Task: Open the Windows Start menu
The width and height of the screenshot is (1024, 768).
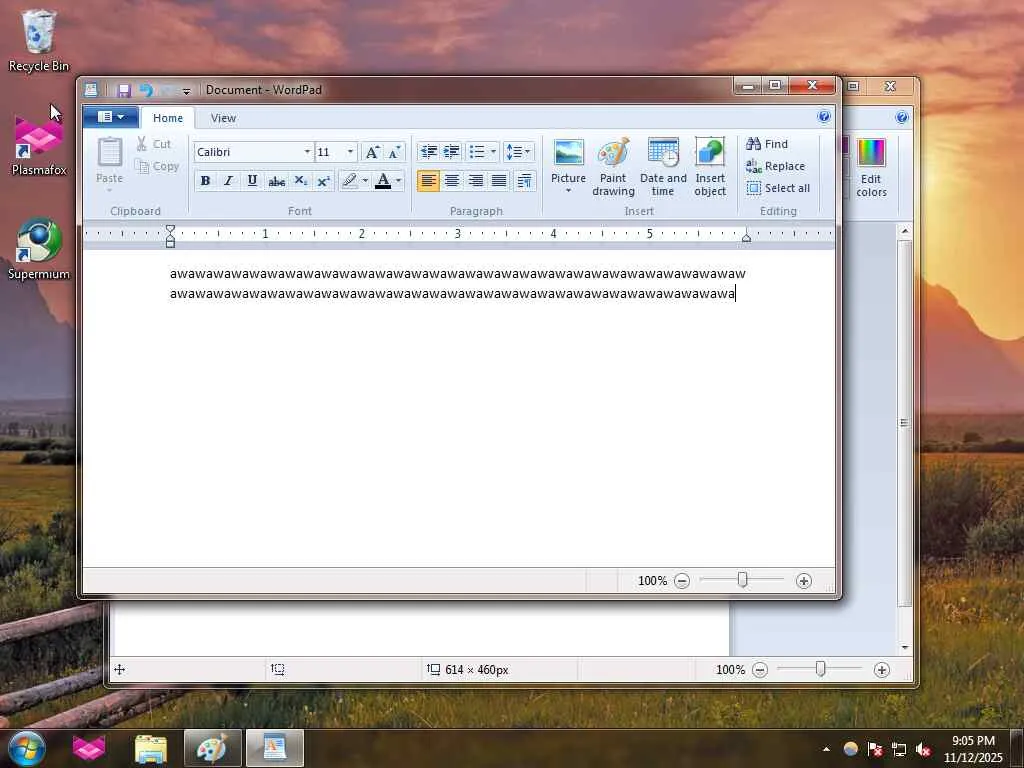Action: (27, 748)
